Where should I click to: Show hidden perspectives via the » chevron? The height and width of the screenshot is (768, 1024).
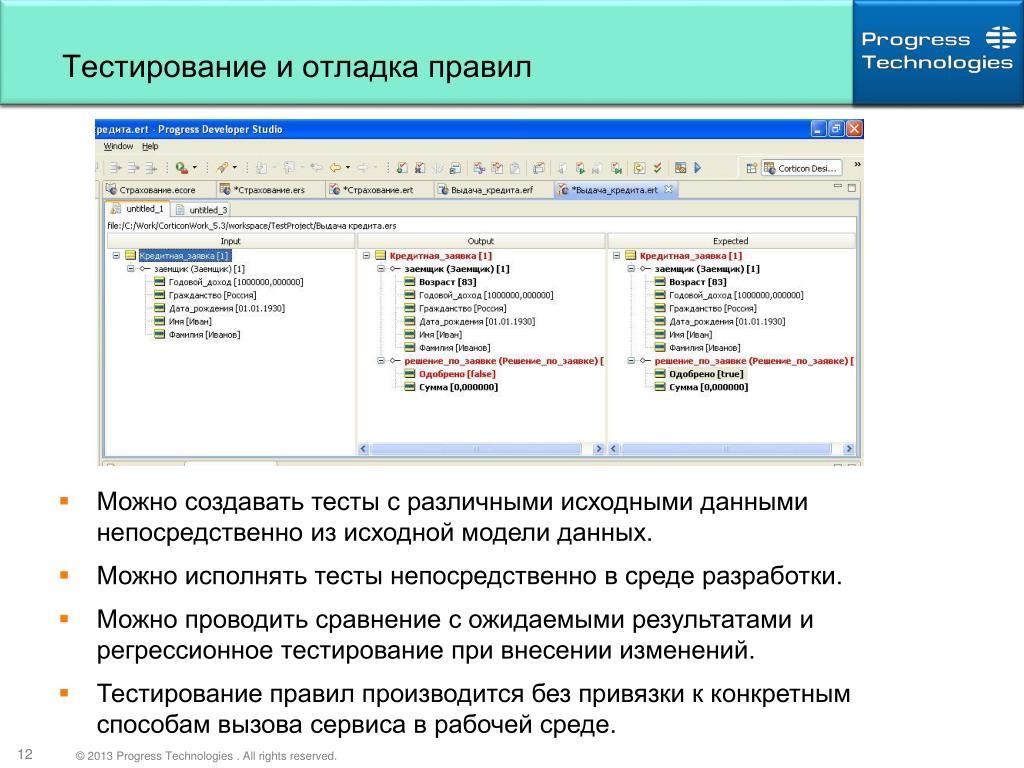coord(857,165)
